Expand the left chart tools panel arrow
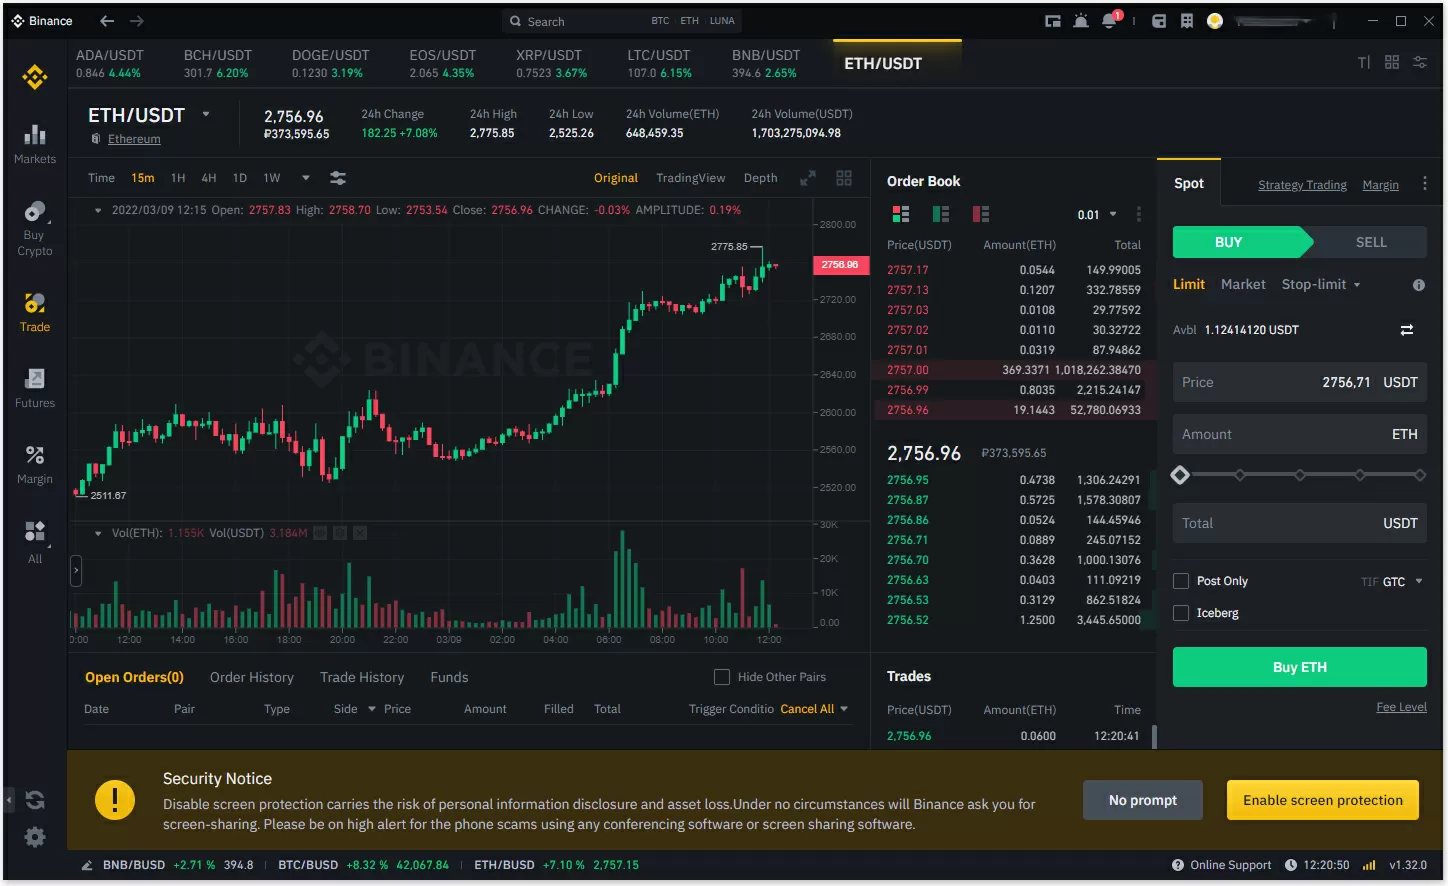This screenshot has width=1448, height=886. 75,571
